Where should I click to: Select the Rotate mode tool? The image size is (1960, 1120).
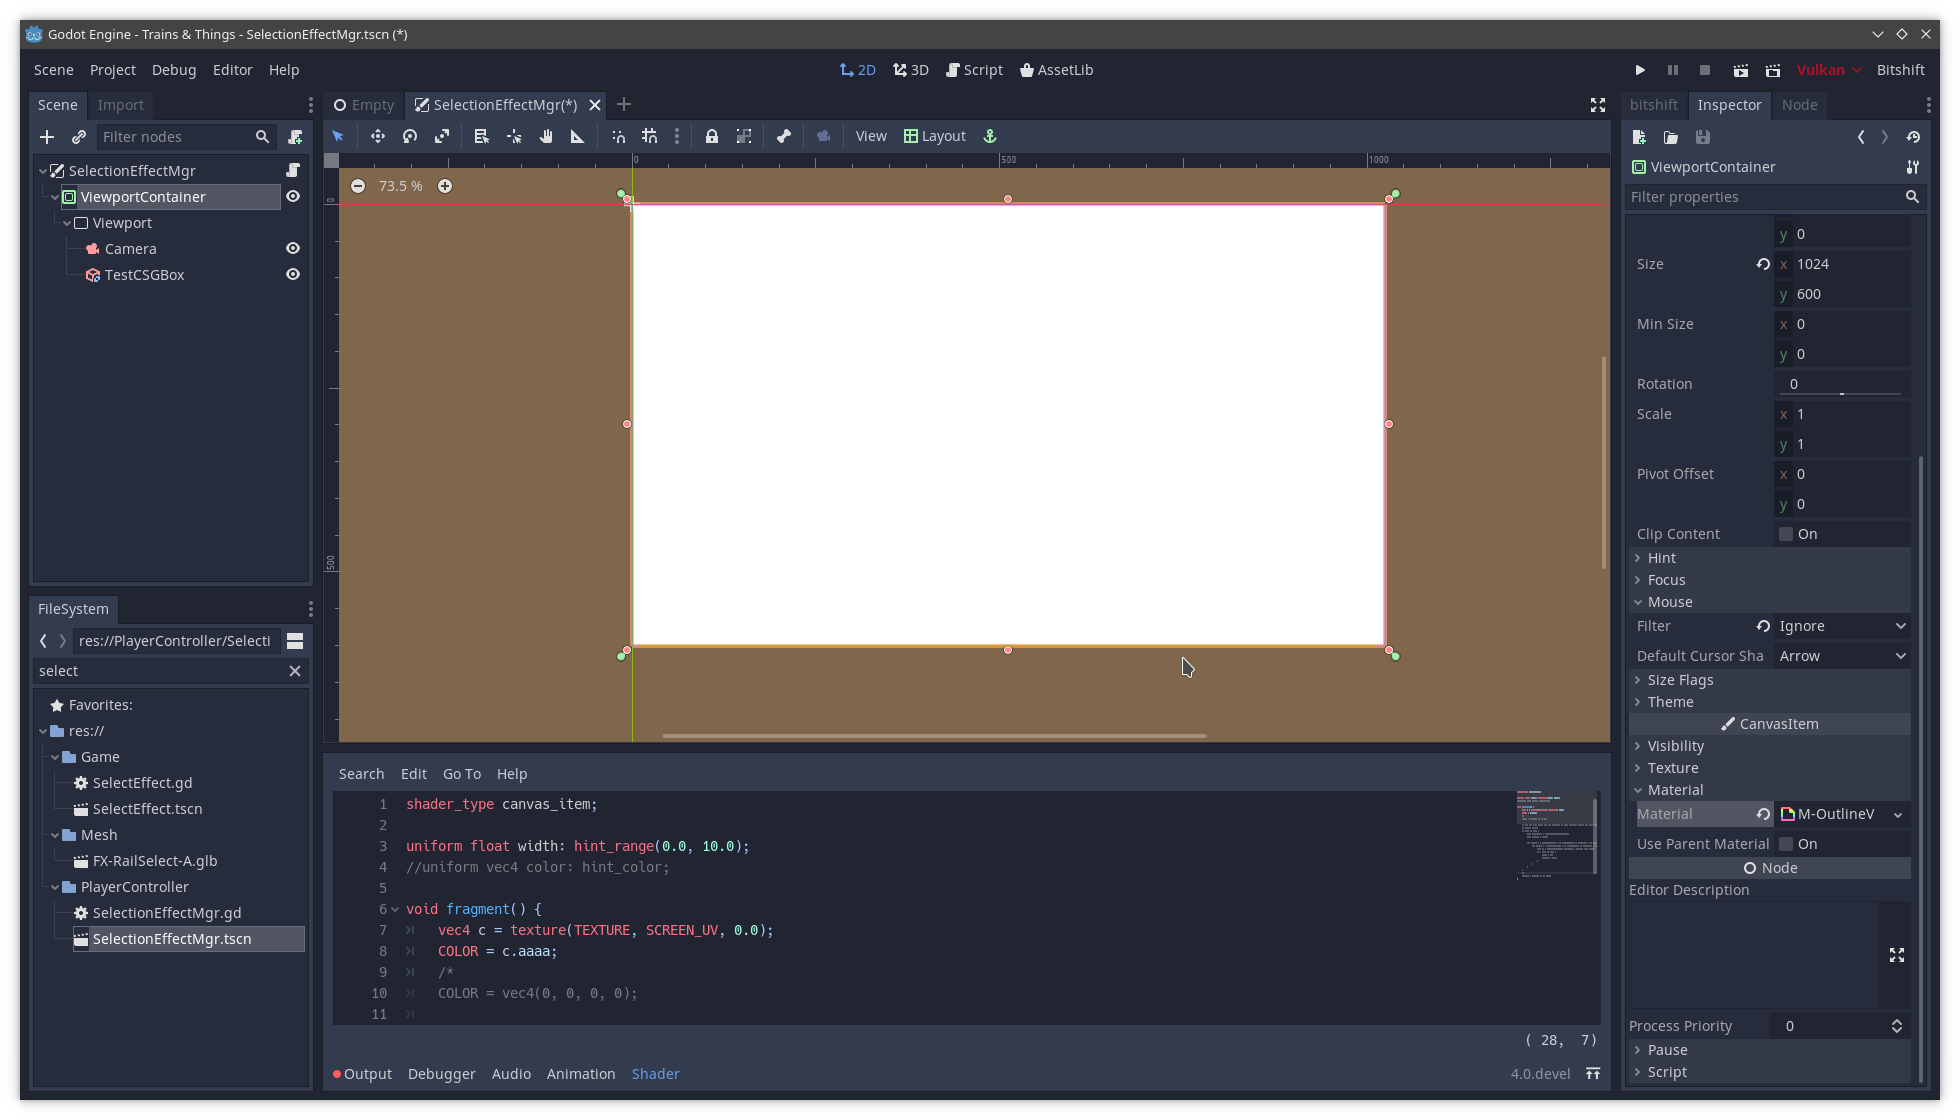tap(410, 136)
